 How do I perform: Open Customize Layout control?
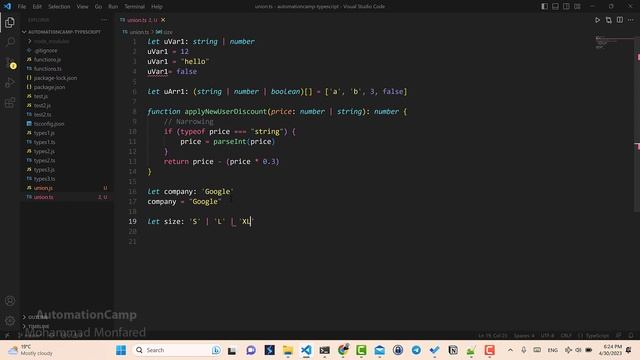[577, 7]
